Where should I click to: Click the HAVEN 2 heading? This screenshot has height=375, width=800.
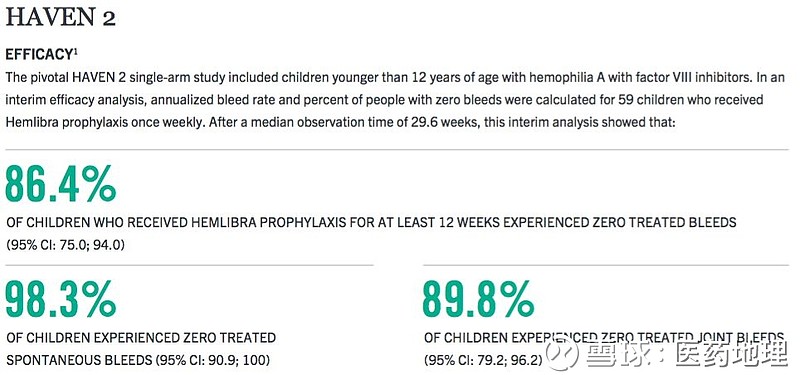pos(60,18)
